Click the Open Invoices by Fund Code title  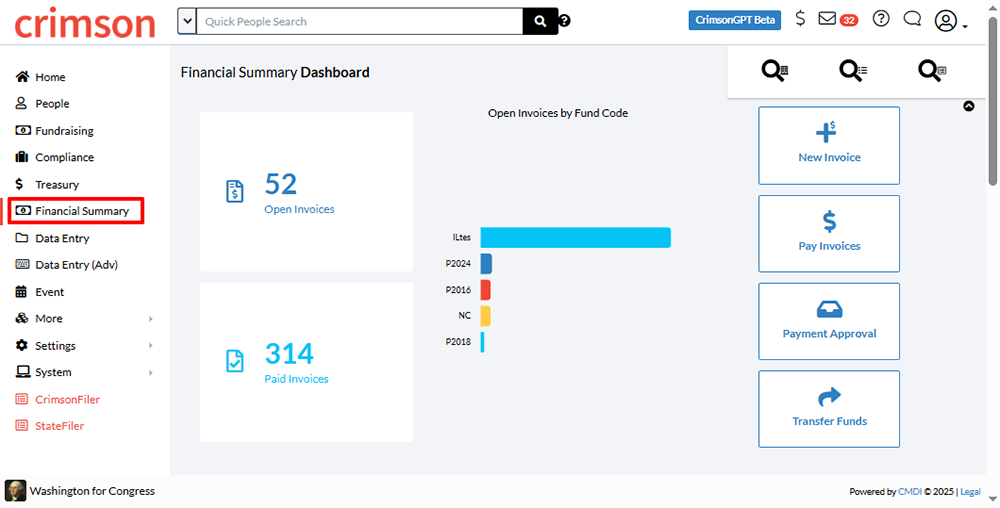tap(558, 113)
